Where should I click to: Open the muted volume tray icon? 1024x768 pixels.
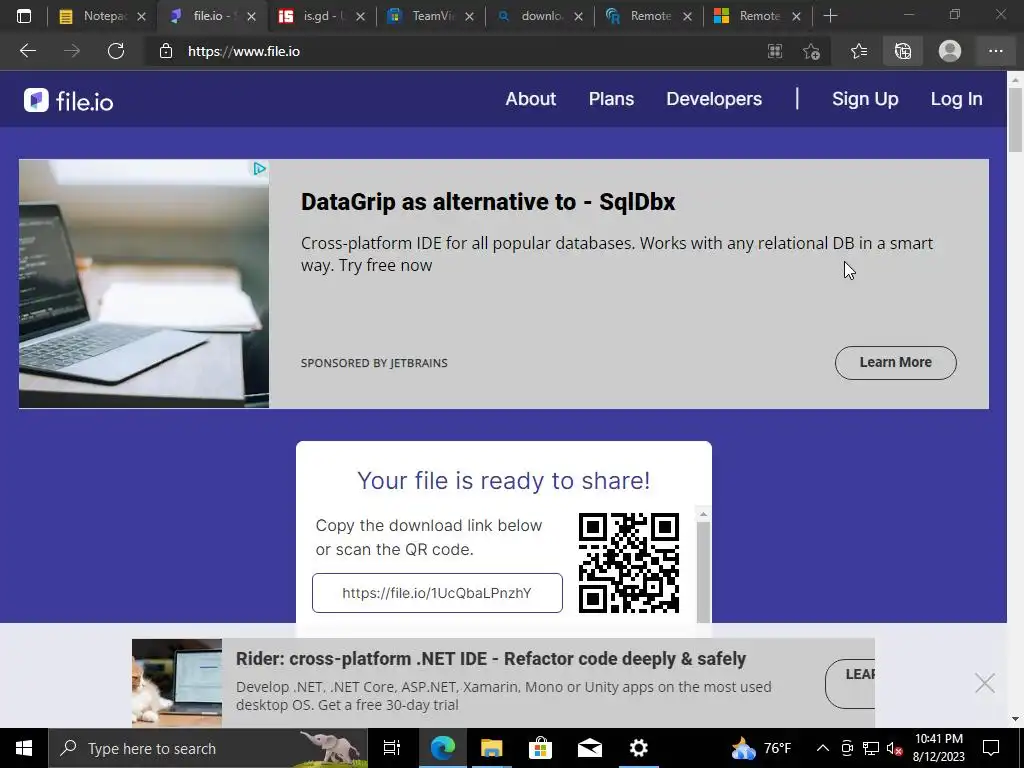pyautogui.click(x=895, y=748)
